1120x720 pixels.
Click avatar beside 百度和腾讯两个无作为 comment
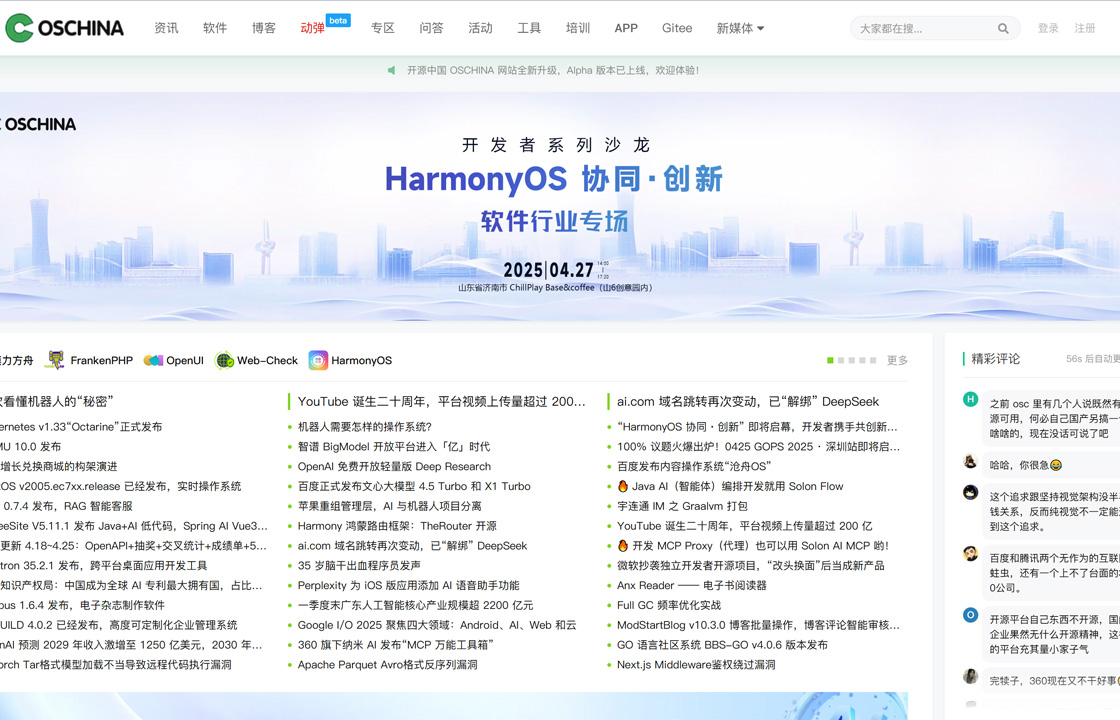[x=970, y=554]
